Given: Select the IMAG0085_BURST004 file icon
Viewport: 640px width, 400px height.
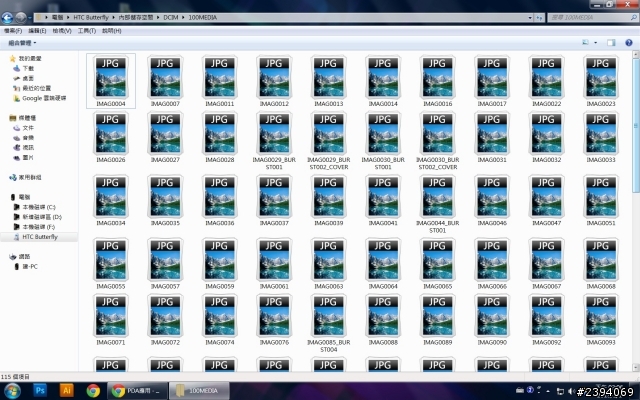Looking at the screenshot, I should tap(328, 316).
